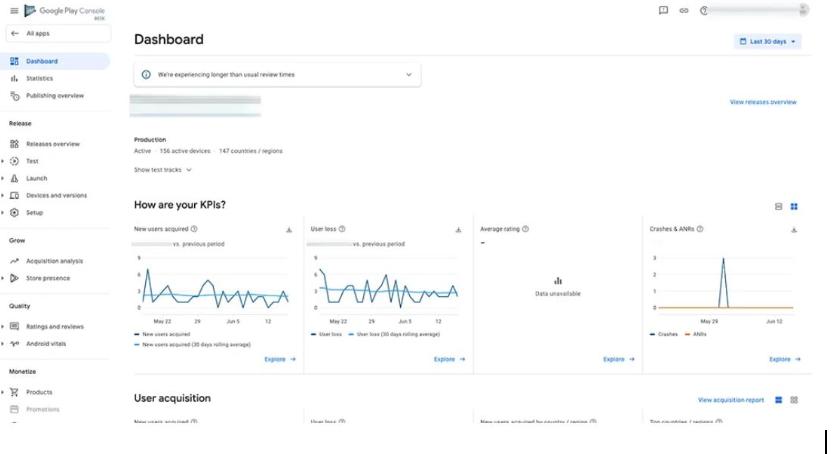Open the Last 30 days dropdown
The height and width of the screenshot is (454, 837).
coord(767,42)
